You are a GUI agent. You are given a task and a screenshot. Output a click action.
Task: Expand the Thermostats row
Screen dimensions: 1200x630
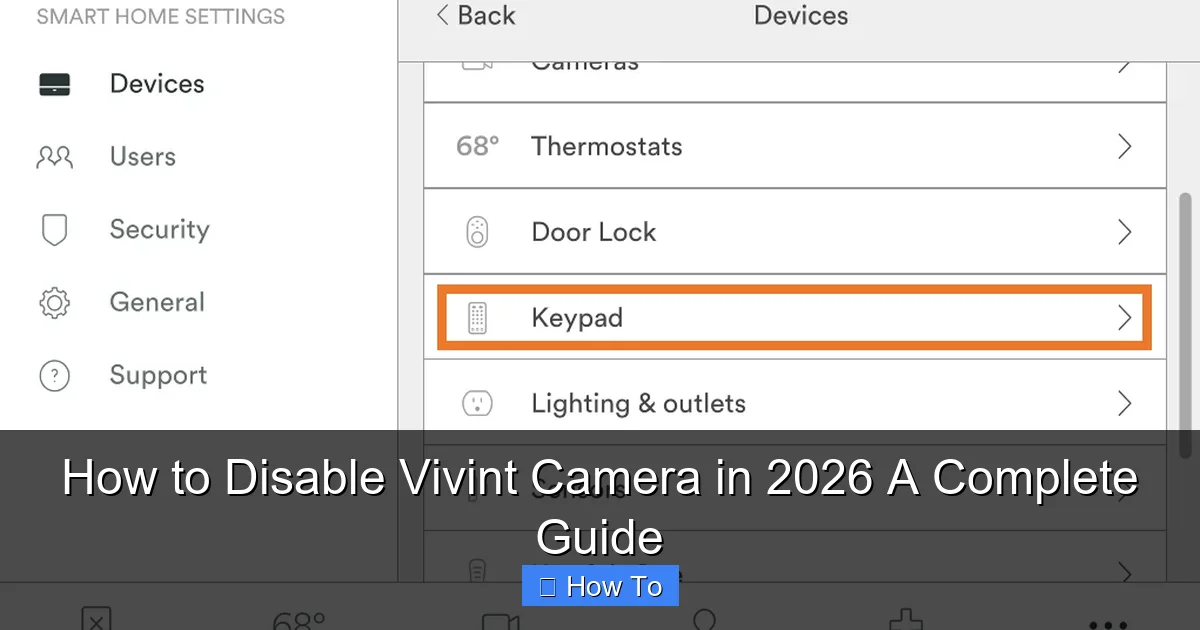pyautogui.click(x=1122, y=146)
